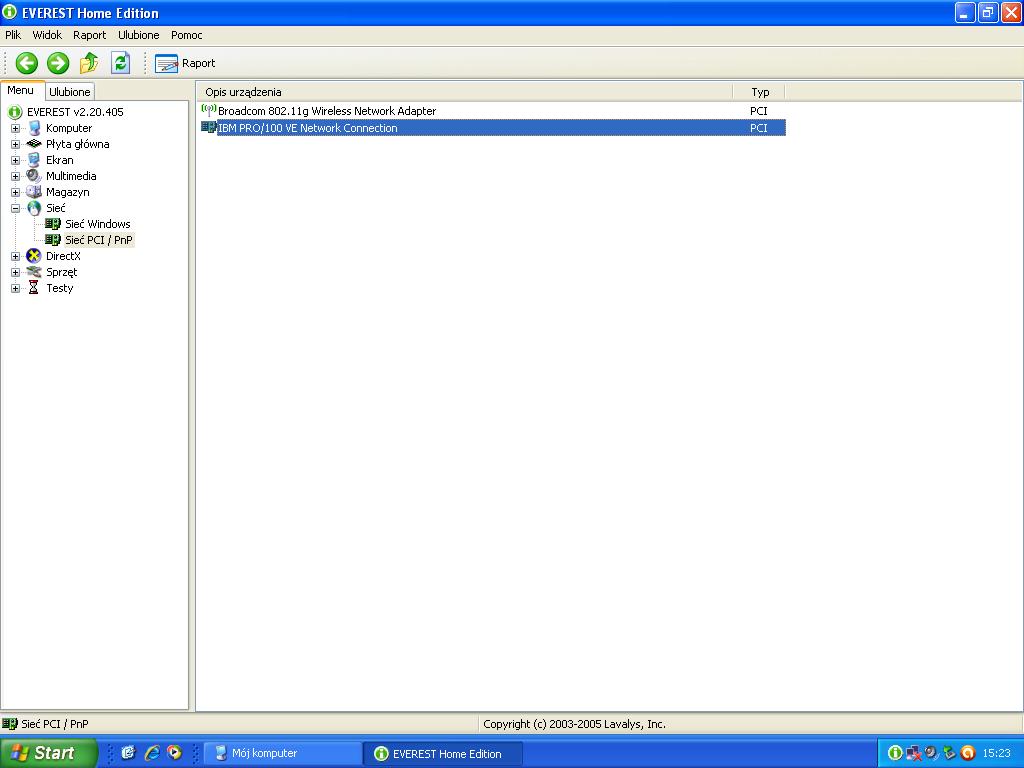Select the Komputer label in tree
1024x768 pixels.
[69, 129]
